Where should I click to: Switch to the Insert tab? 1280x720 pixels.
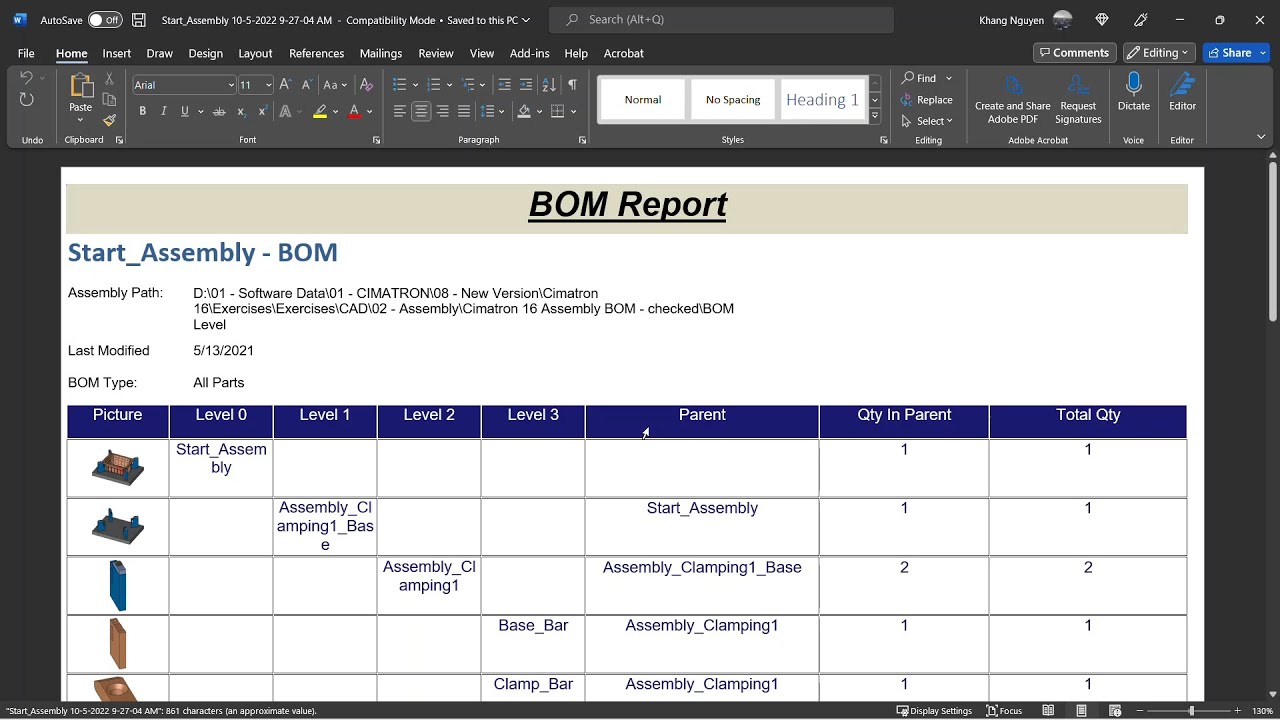pyautogui.click(x=117, y=53)
